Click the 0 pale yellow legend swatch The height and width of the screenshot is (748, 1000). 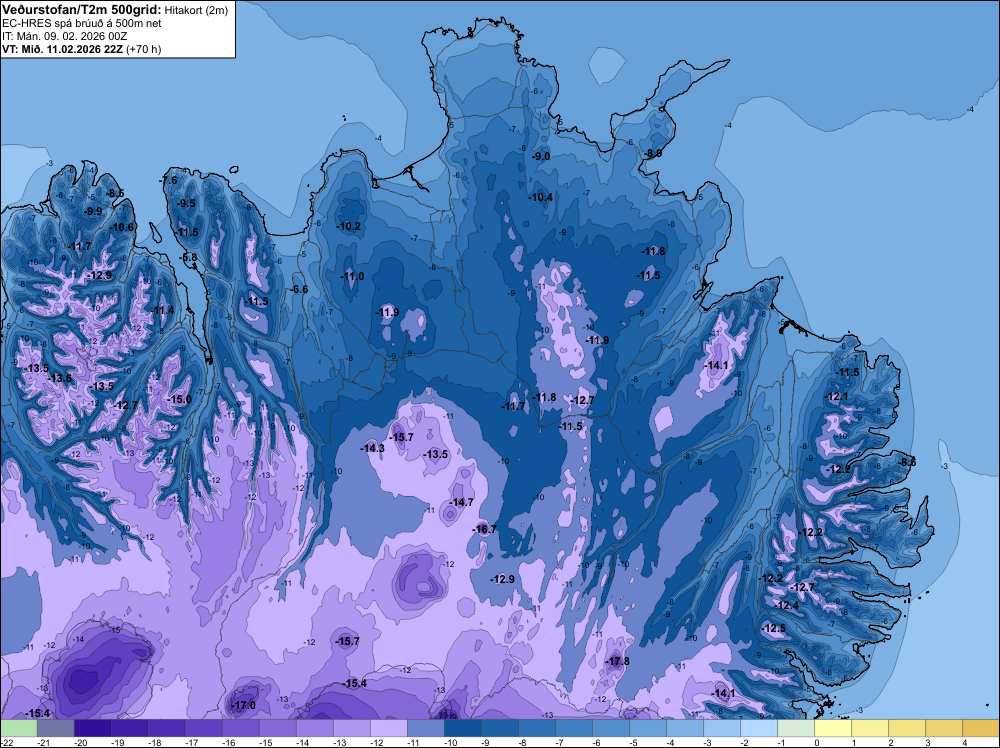pyautogui.click(x=832, y=728)
